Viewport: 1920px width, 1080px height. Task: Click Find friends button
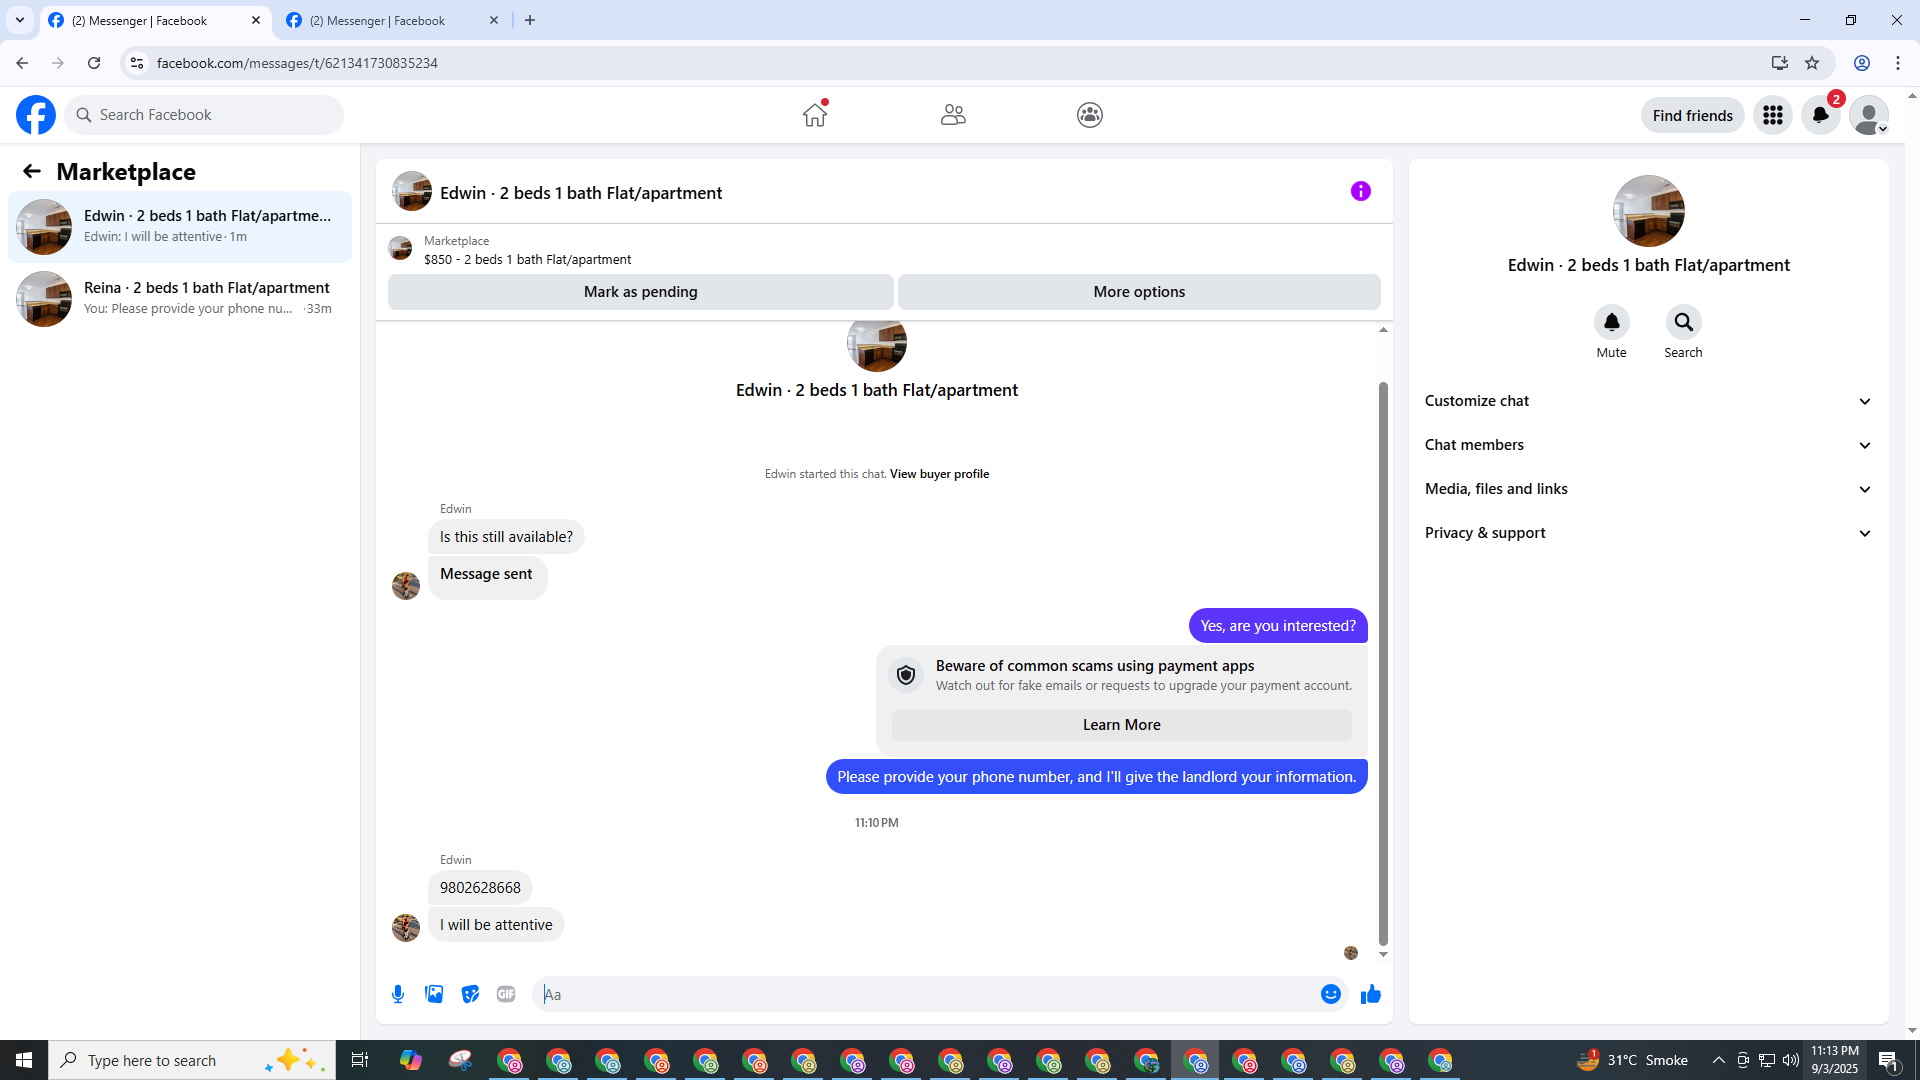click(x=1693, y=115)
